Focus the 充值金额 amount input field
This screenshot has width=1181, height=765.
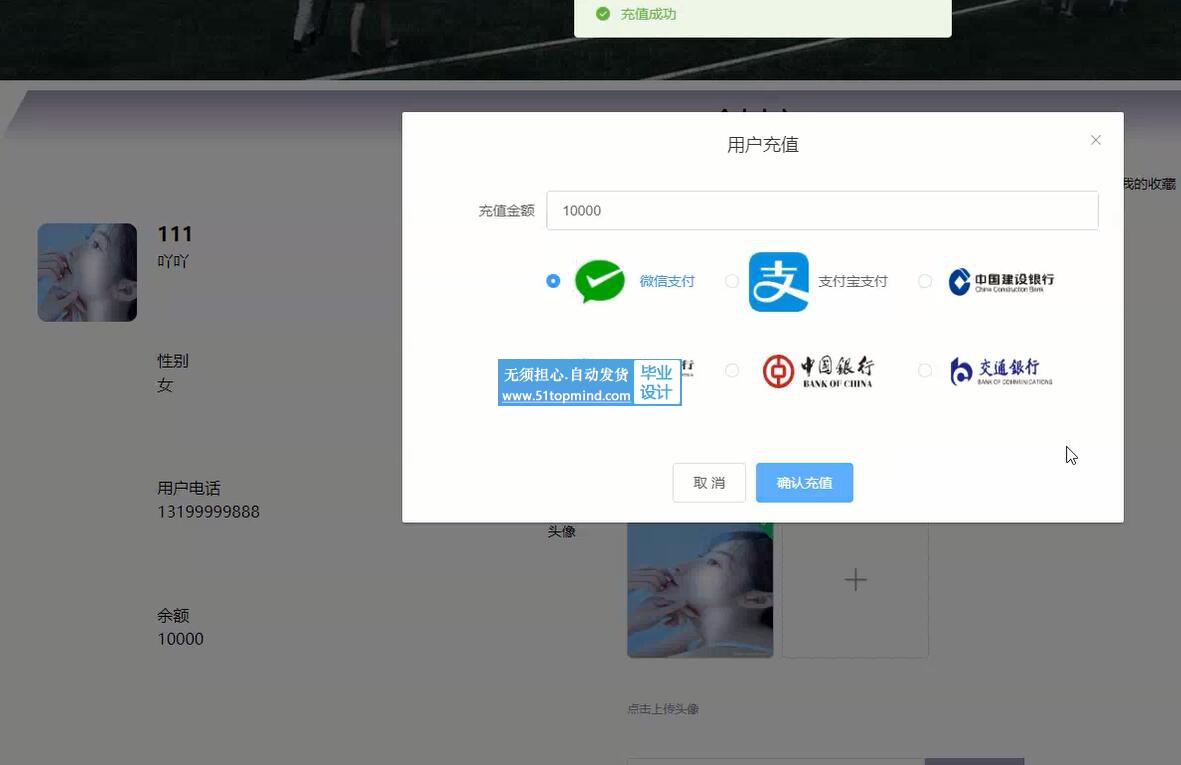pyautogui.click(x=821, y=211)
